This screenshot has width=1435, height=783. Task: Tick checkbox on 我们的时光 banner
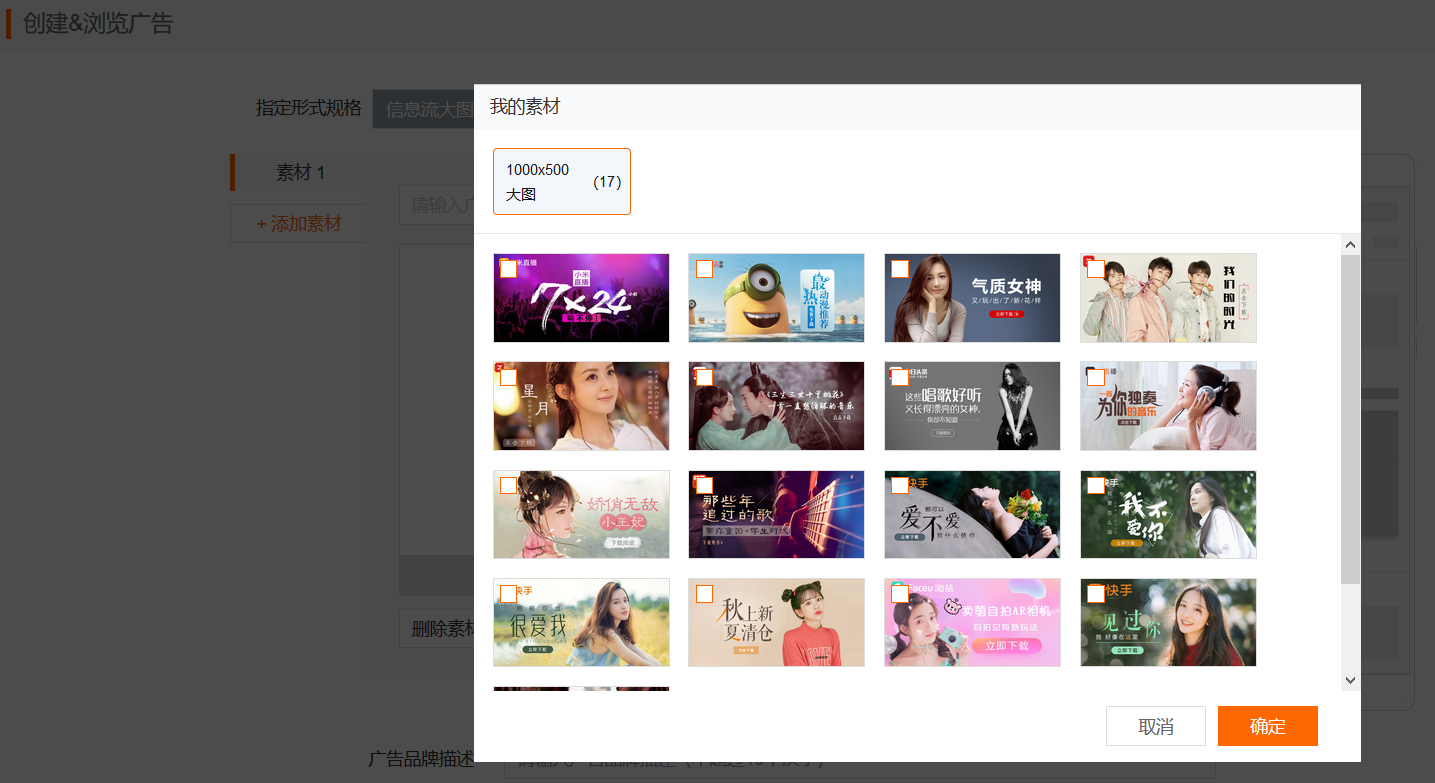point(1096,269)
